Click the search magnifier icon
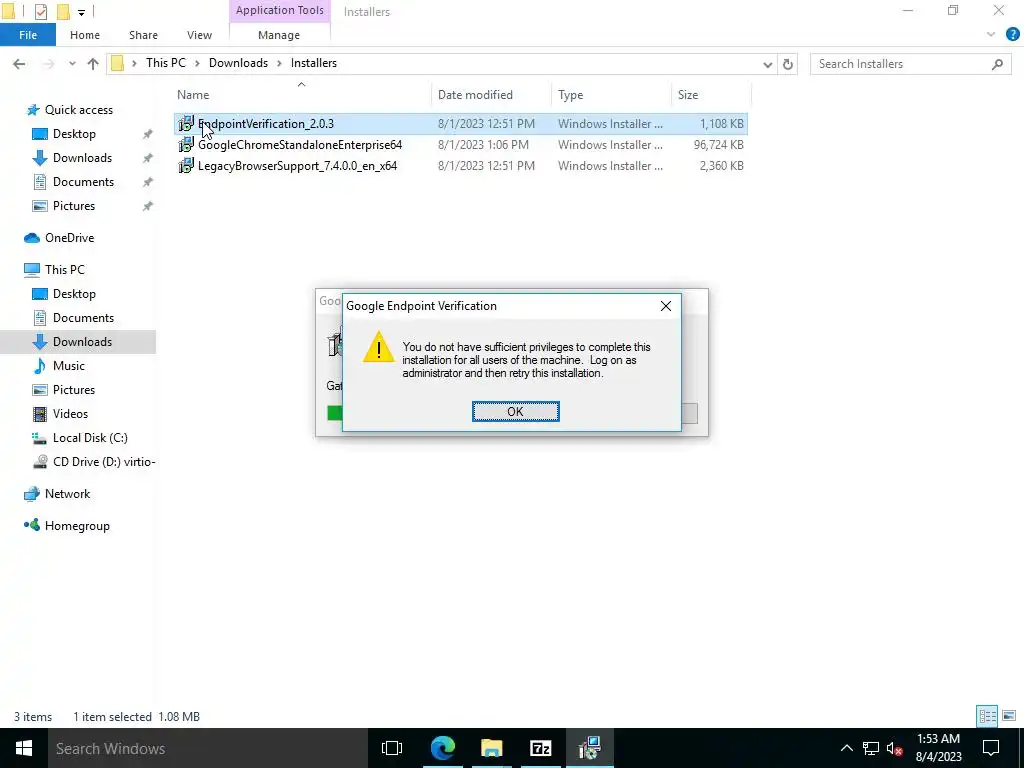 click(997, 64)
